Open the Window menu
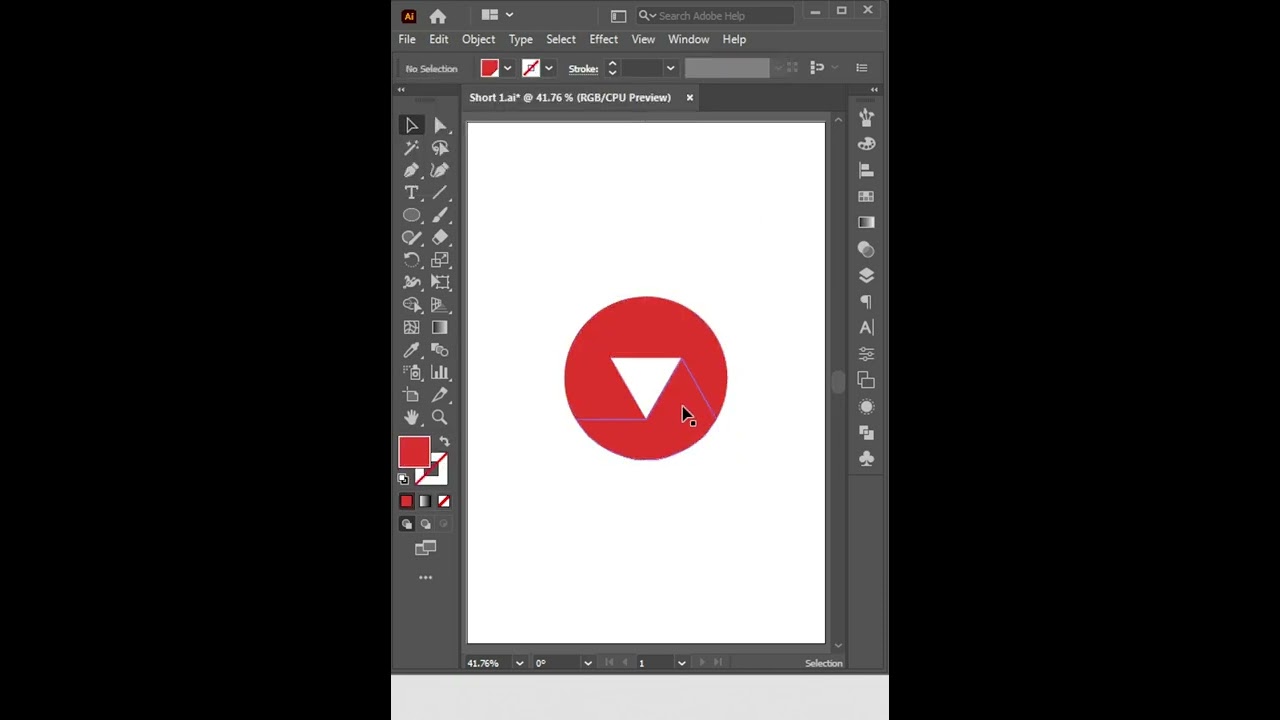Screen dimensions: 1280x720 [688, 39]
